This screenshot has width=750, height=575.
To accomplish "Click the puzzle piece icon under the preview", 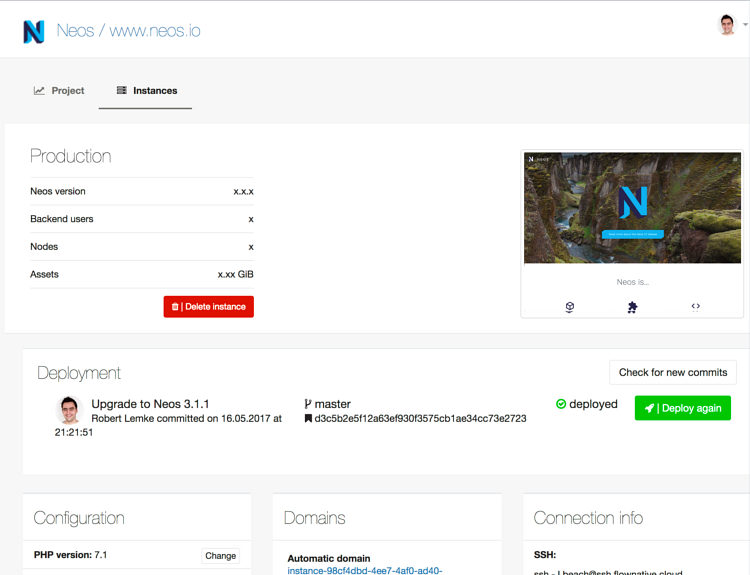I will click(x=632, y=307).
